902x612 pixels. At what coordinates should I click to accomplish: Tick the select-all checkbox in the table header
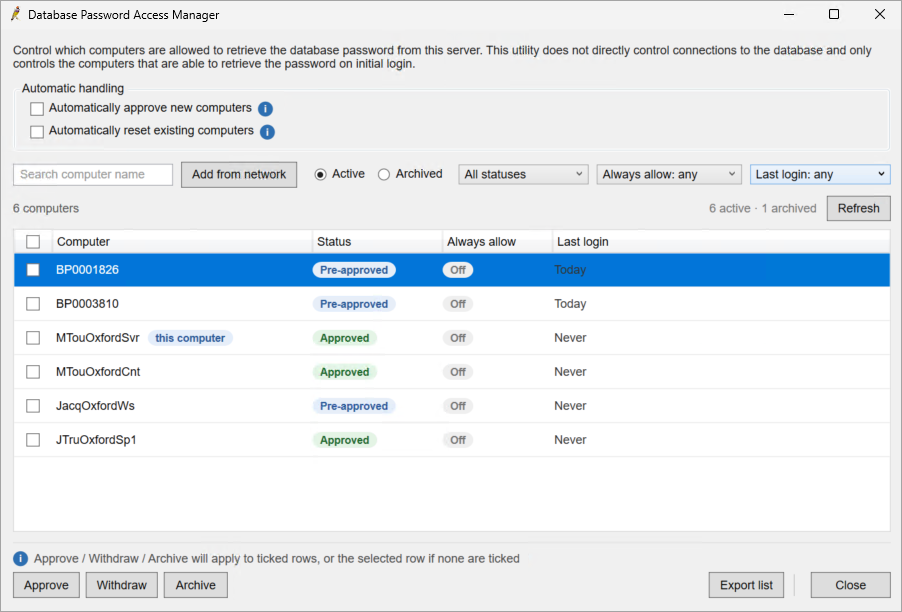[33, 242]
